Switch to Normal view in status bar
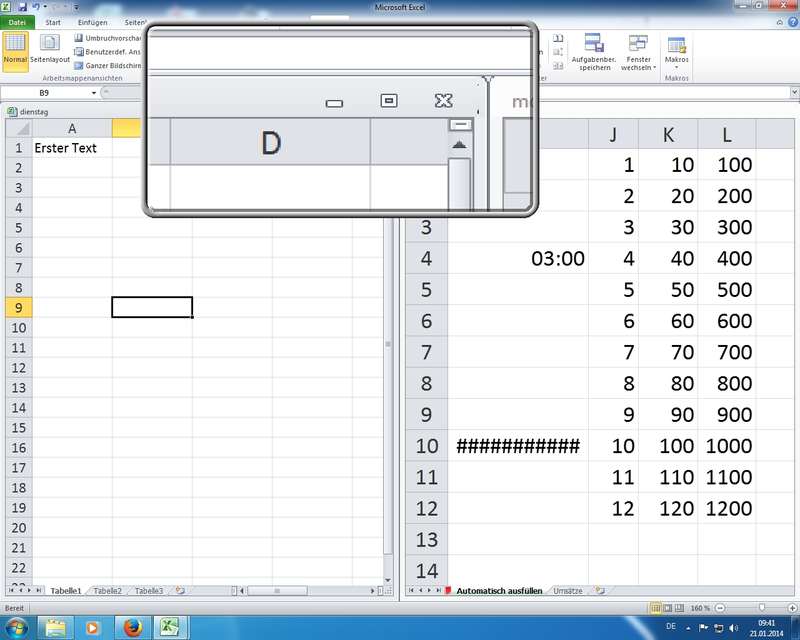The height and width of the screenshot is (640, 800). [656, 608]
